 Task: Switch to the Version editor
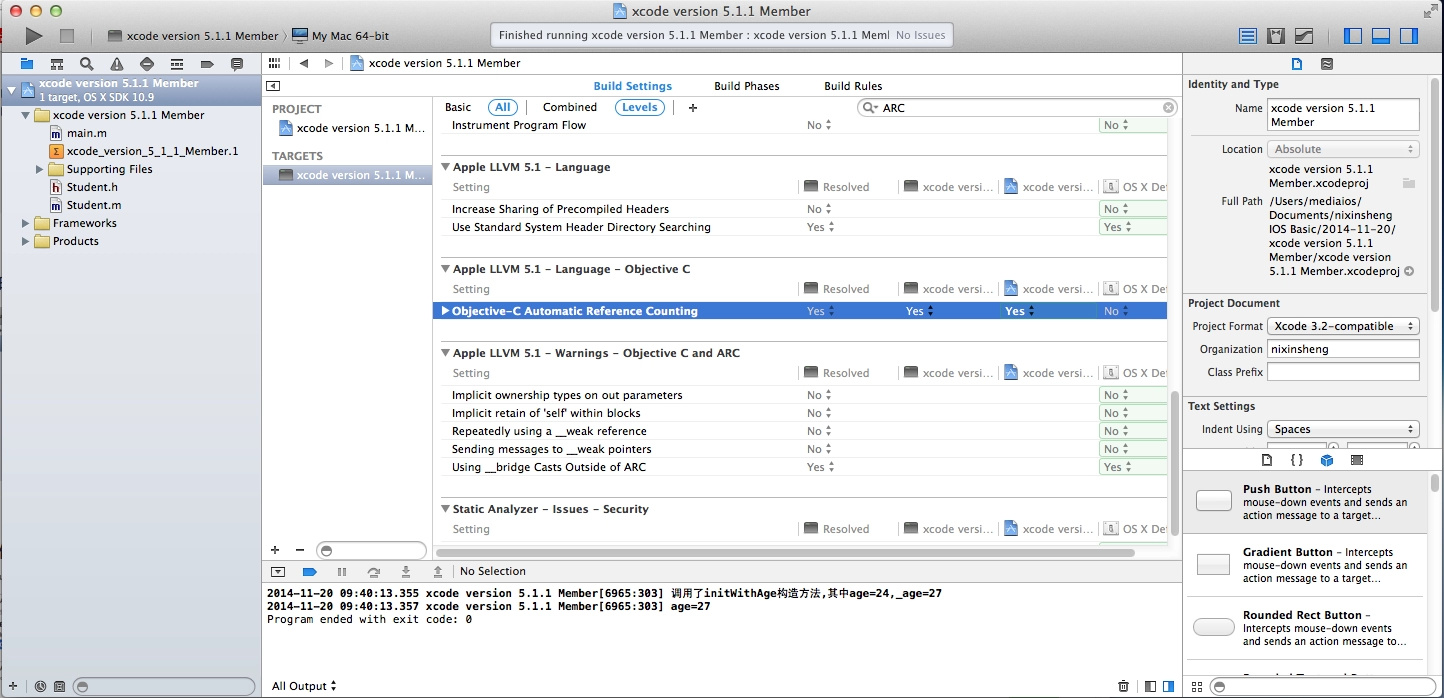coord(1304,36)
